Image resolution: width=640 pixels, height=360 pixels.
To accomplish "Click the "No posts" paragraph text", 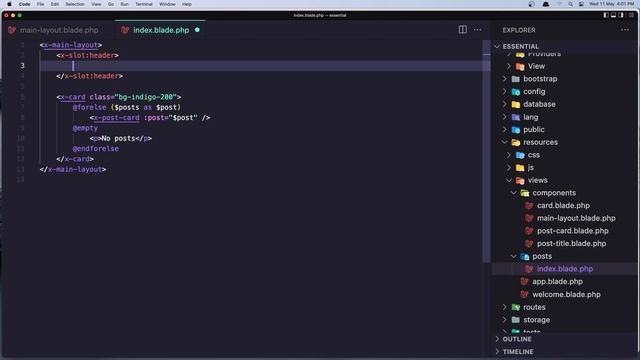I will pyautogui.click(x=118, y=138).
